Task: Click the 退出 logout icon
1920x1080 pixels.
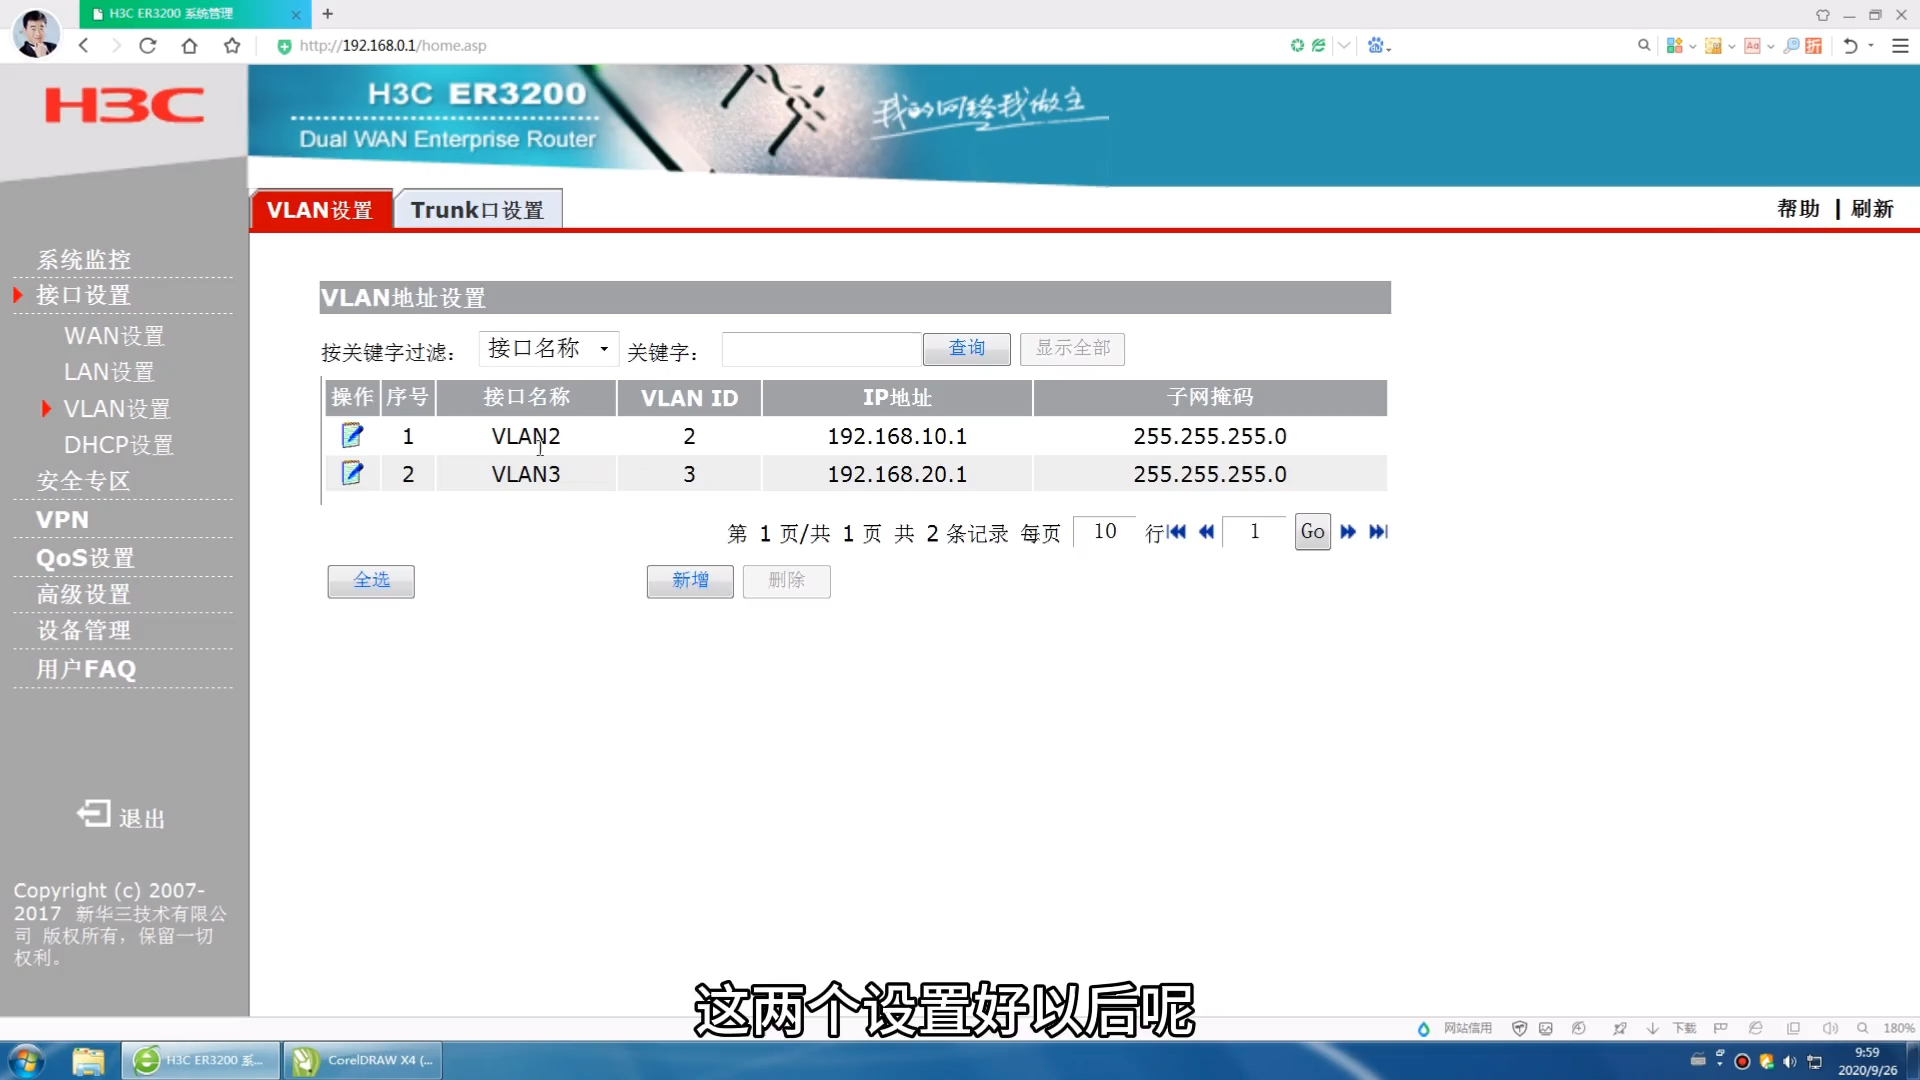Action: coord(93,814)
